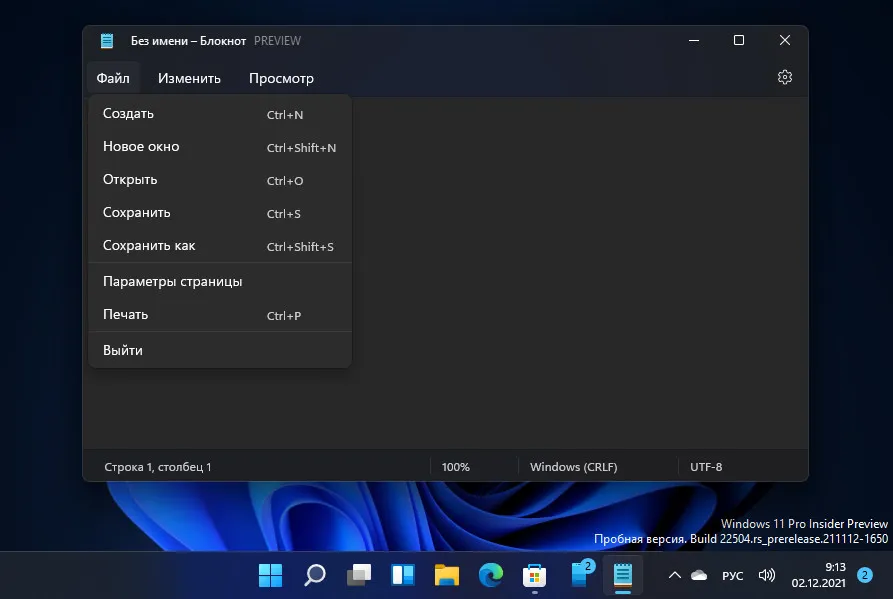Open Task View on the taskbar
Screen dimensions: 893x599
[x=359, y=575]
